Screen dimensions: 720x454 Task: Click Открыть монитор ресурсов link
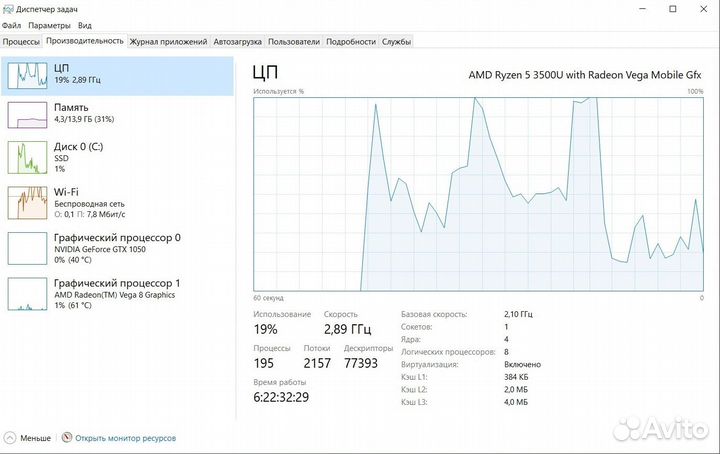pyautogui.click(x=125, y=438)
